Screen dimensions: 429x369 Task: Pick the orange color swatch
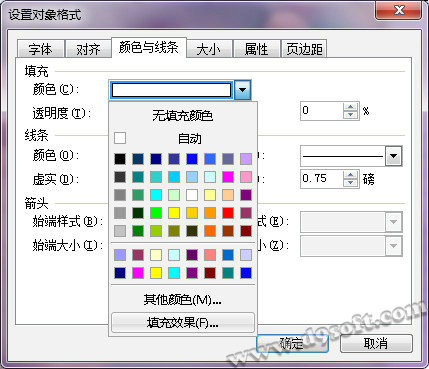[x=210, y=213]
